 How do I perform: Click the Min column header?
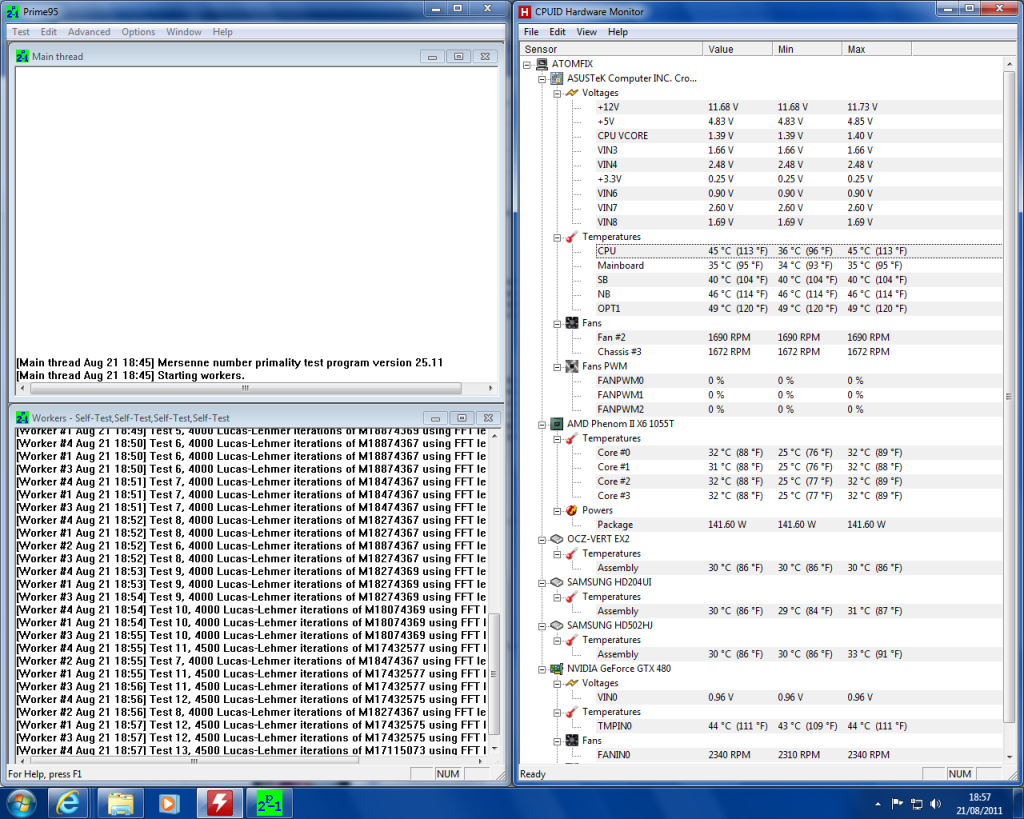pyautogui.click(x=807, y=49)
